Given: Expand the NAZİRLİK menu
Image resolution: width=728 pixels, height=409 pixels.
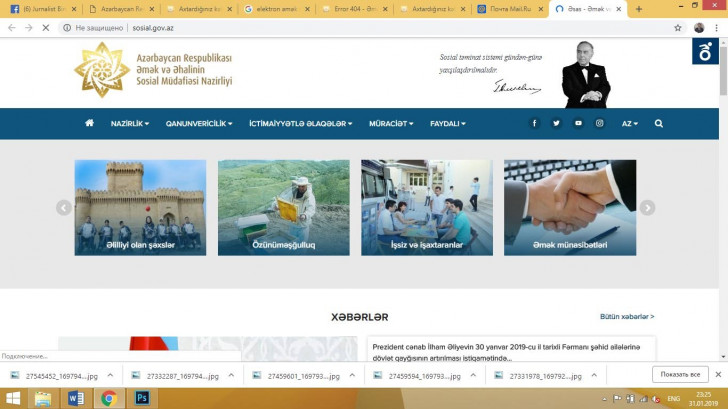Looking at the screenshot, I should tap(130, 123).
